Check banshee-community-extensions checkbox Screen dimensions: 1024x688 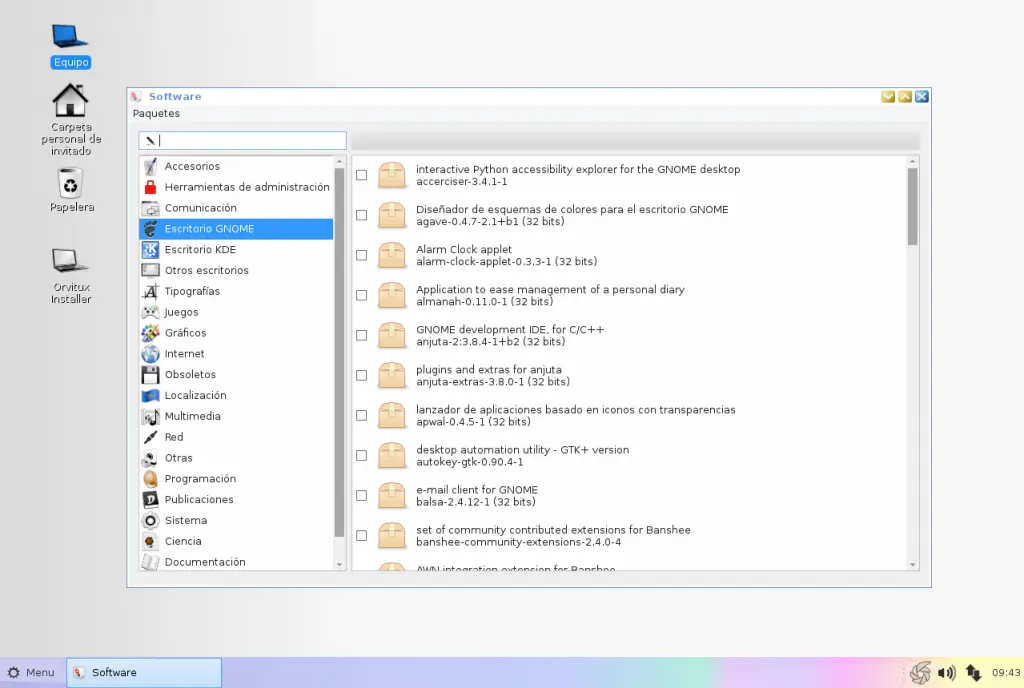coord(361,535)
